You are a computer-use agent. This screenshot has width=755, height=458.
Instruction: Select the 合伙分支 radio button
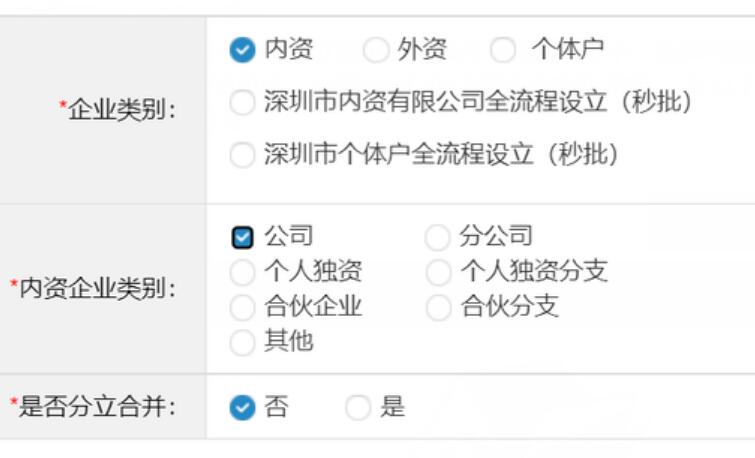[x=438, y=307]
